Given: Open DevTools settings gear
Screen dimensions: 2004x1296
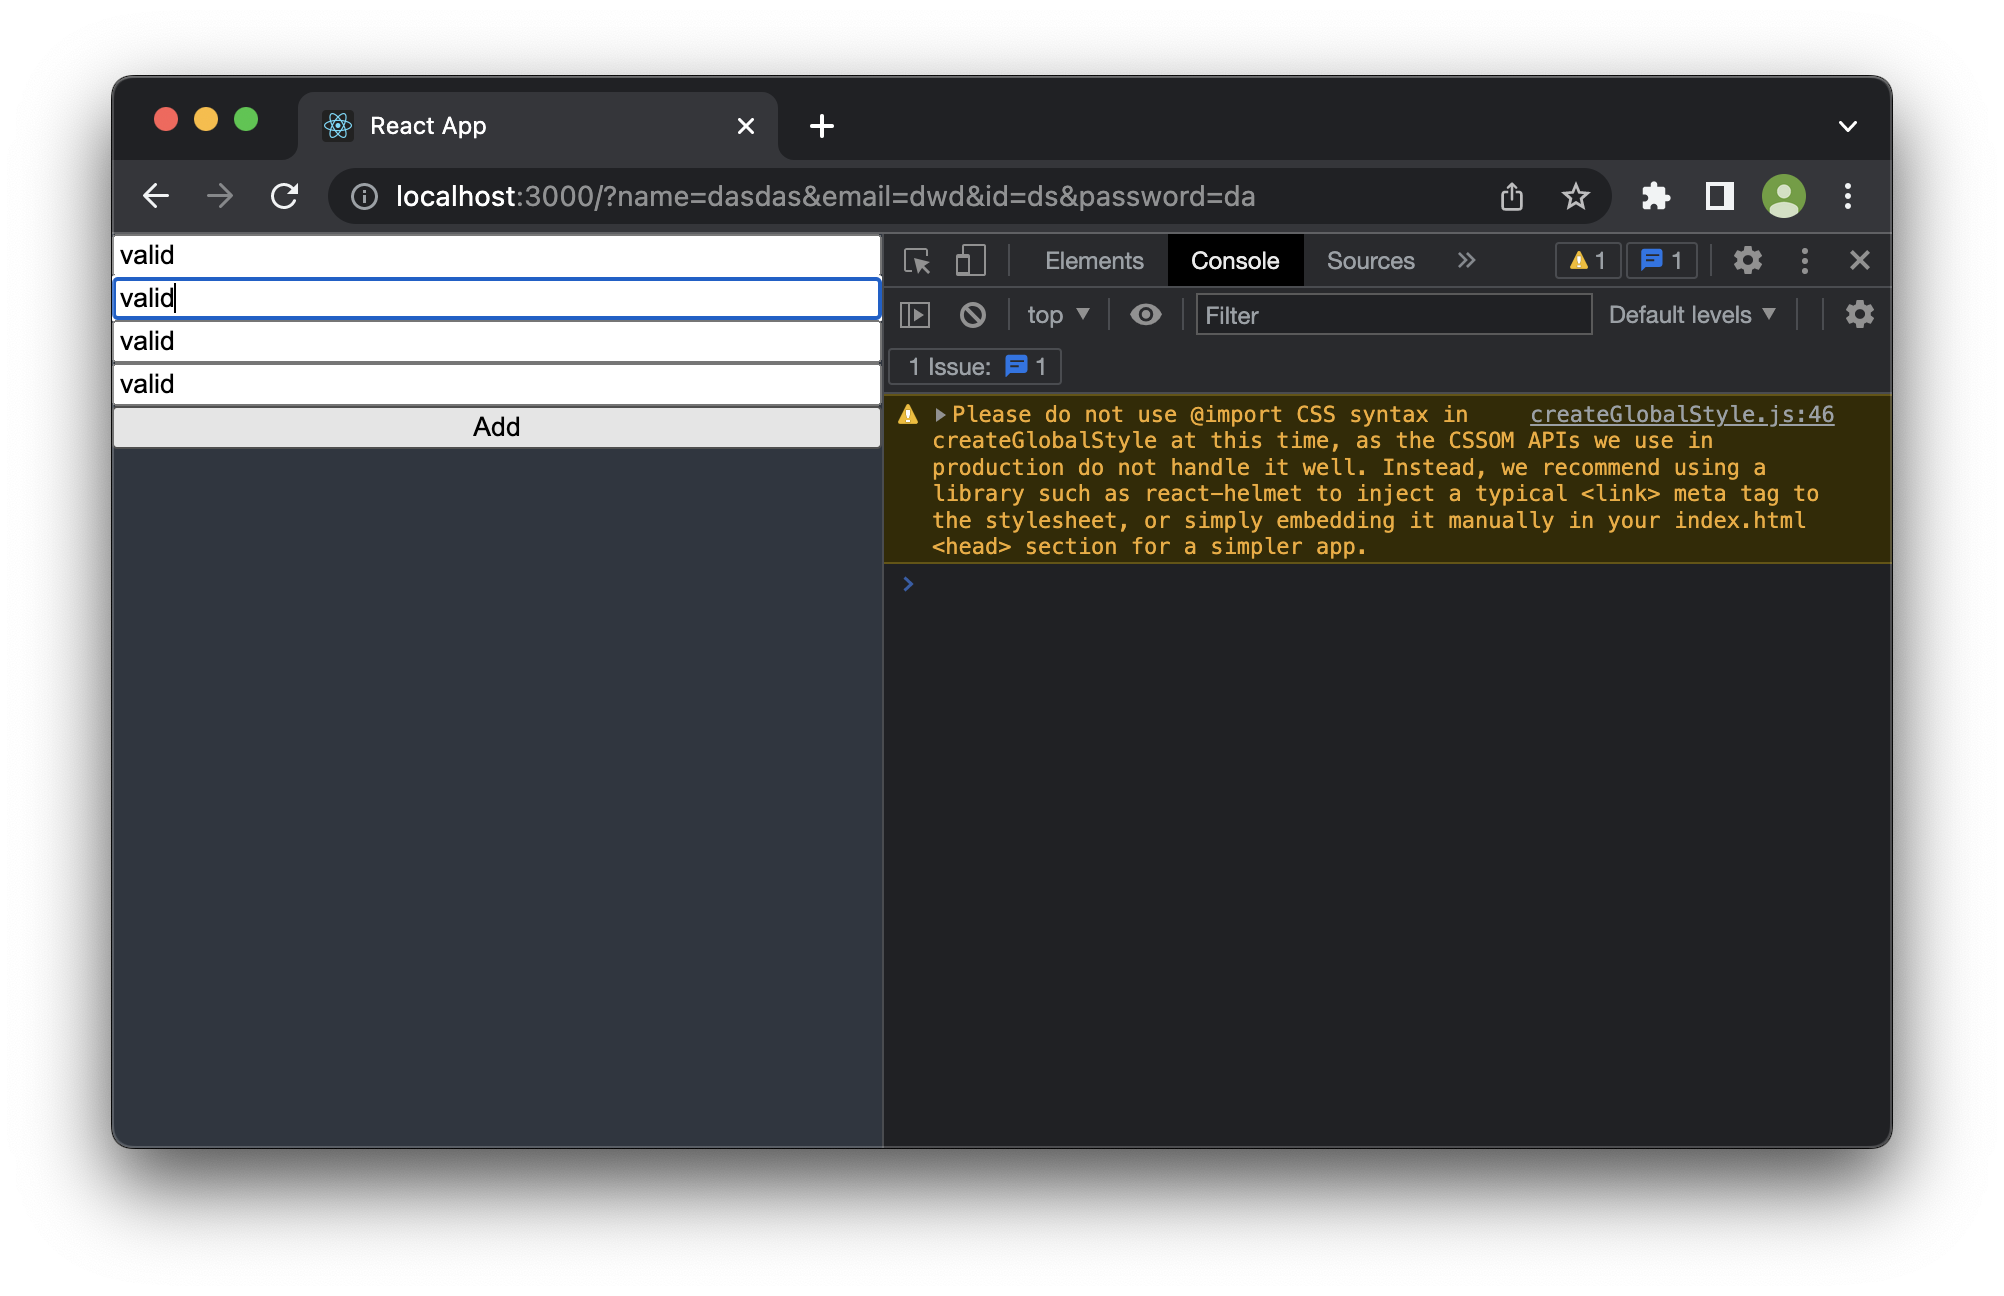Looking at the screenshot, I should click(1748, 260).
